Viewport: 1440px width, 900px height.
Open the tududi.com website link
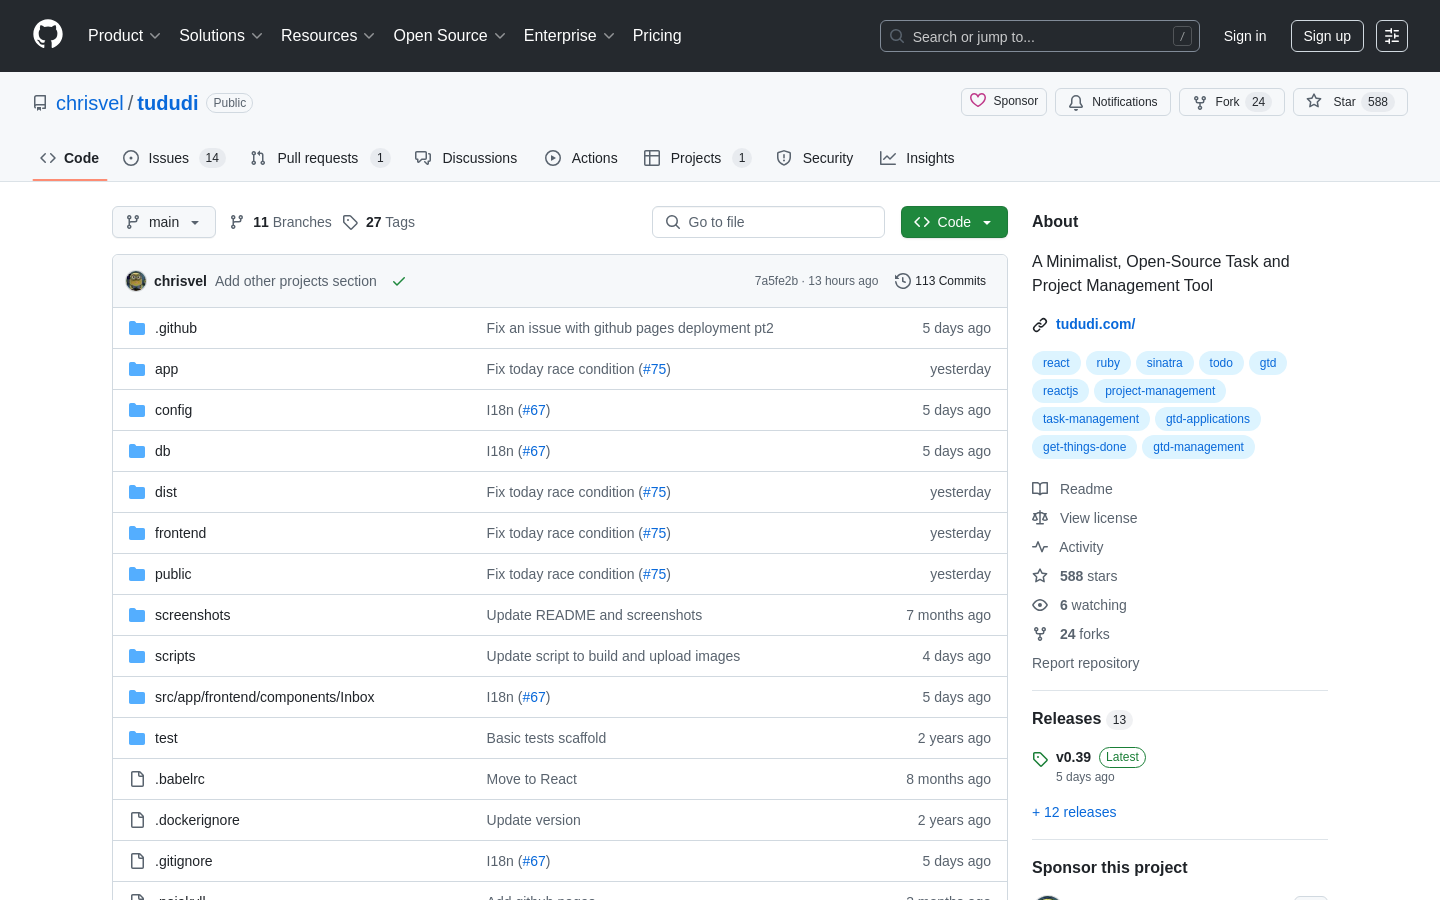coord(1095,324)
